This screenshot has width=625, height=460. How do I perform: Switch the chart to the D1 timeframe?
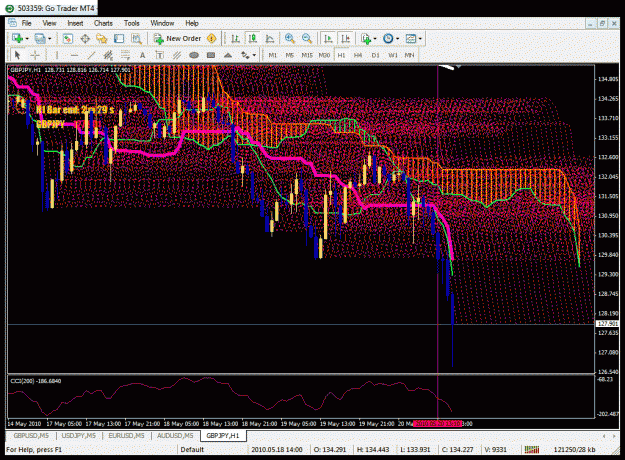(375, 55)
